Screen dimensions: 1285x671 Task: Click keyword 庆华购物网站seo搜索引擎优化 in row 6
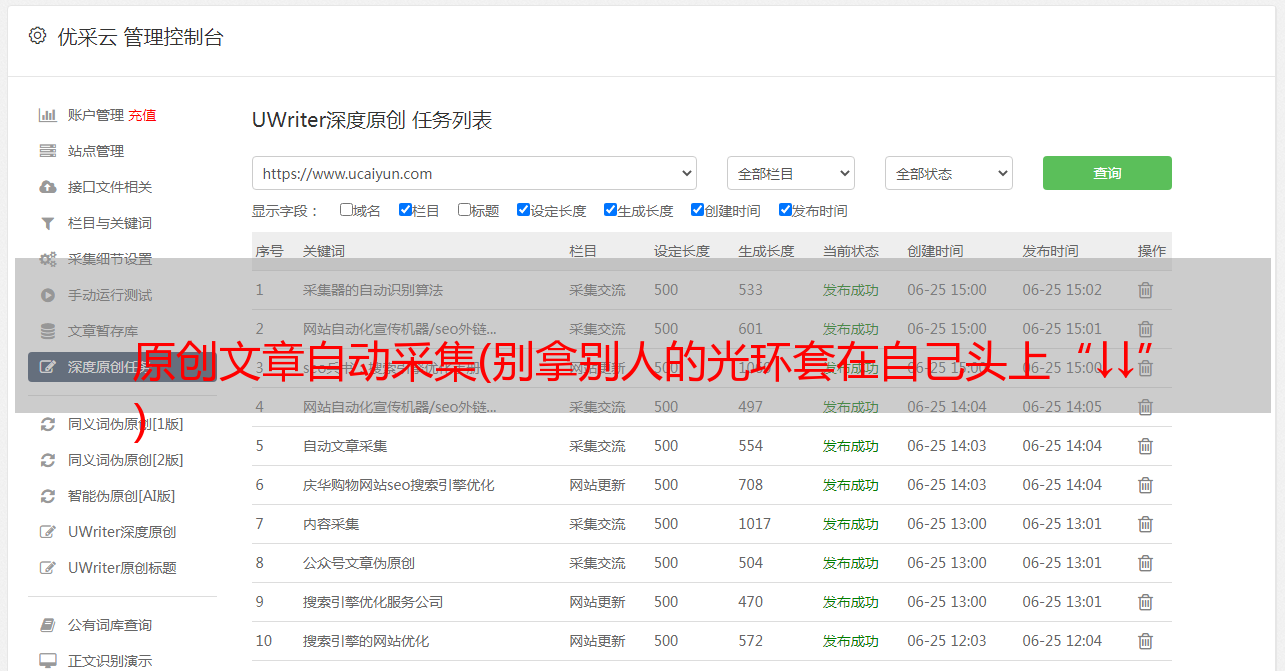pyautogui.click(x=398, y=485)
